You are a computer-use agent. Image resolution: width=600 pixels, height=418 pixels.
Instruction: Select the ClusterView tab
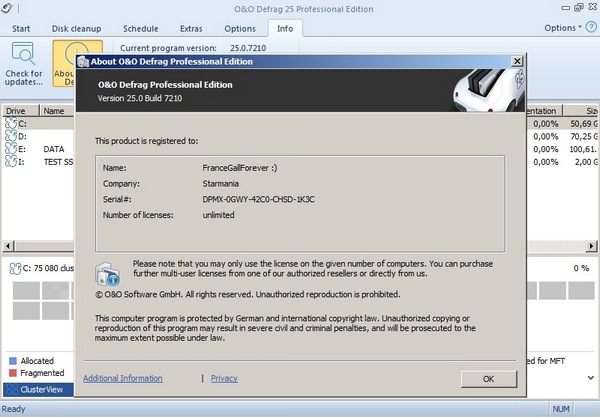(x=38, y=390)
